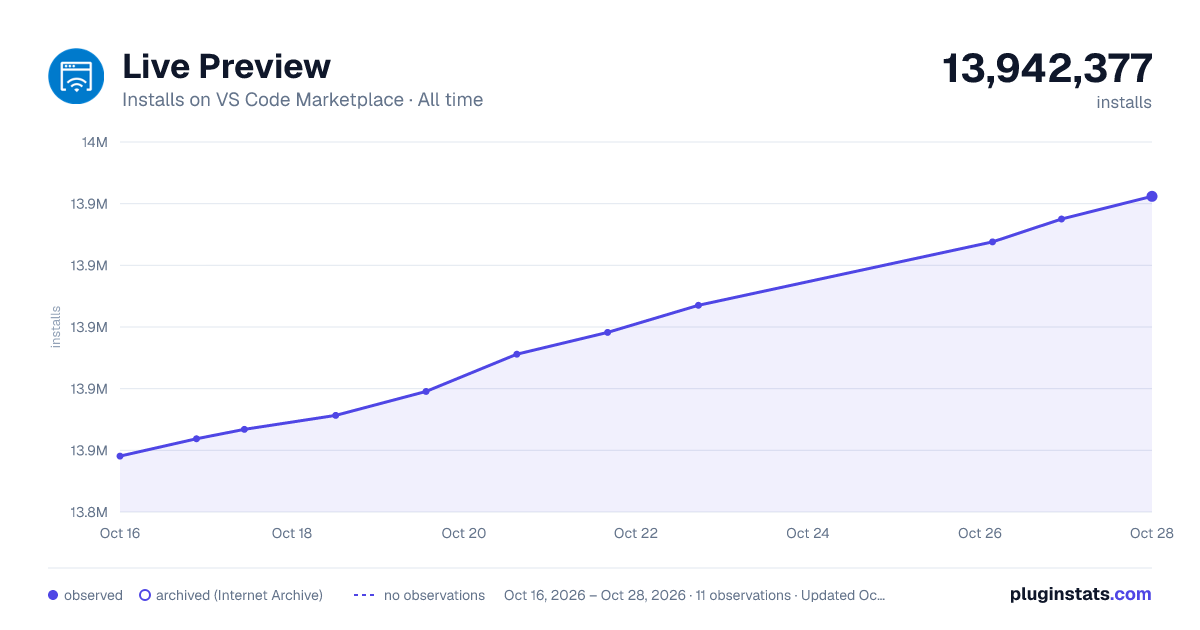This screenshot has height=630, width=1200.
Task: Open the pluginstats.com link
Action: click(1081, 594)
